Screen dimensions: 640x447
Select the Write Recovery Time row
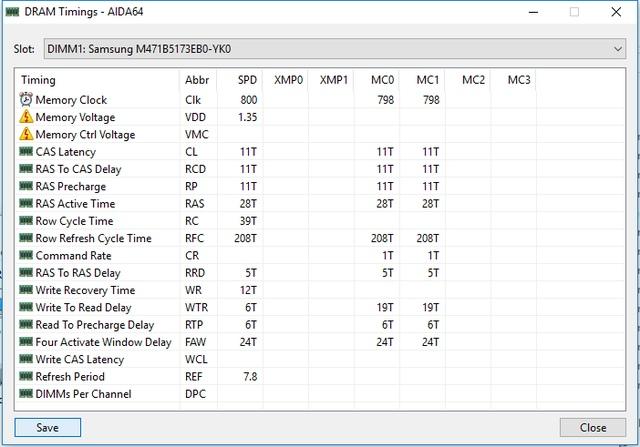pyautogui.click(x=320, y=290)
